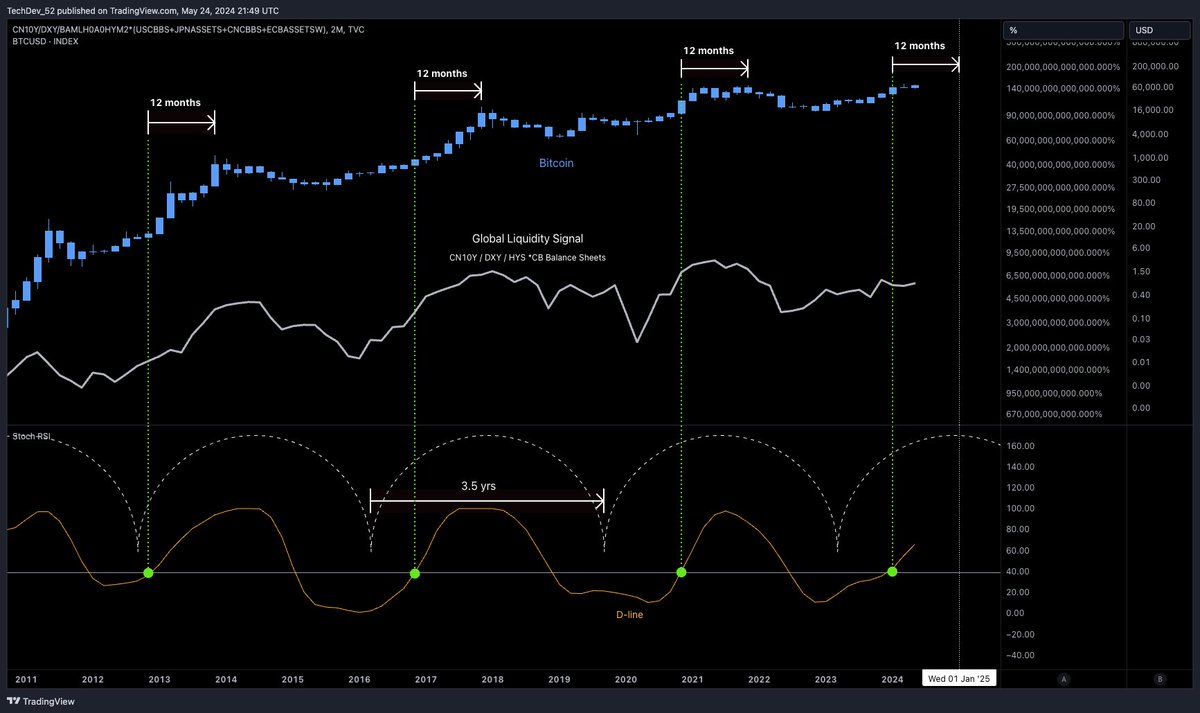1200x713 pixels.
Task: Click the green signal dot just before 2021
Action: (x=681, y=572)
